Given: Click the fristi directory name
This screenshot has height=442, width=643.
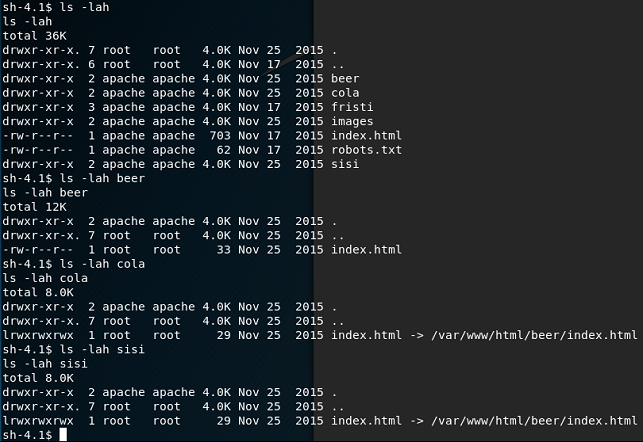Looking at the screenshot, I should pos(352,106).
